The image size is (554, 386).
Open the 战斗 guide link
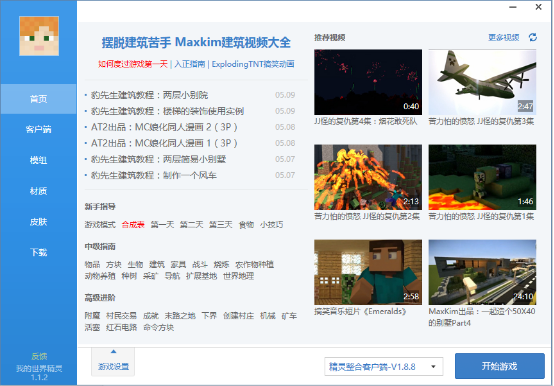click(200, 265)
